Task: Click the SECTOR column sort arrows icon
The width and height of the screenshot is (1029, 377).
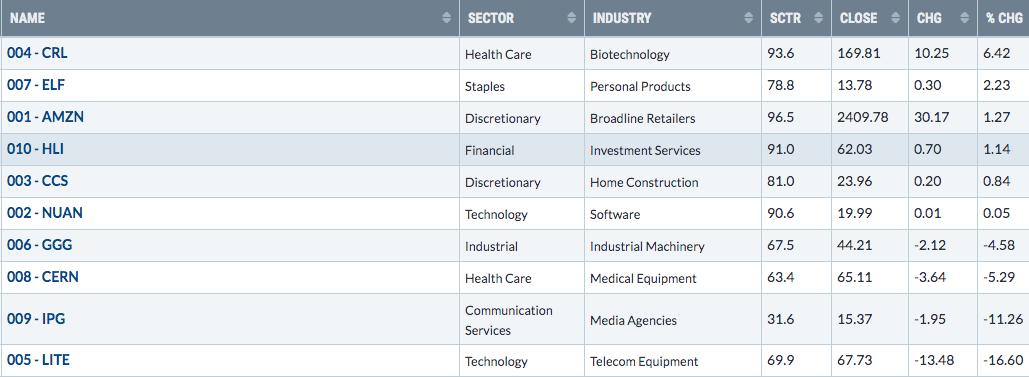Action: click(x=572, y=18)
